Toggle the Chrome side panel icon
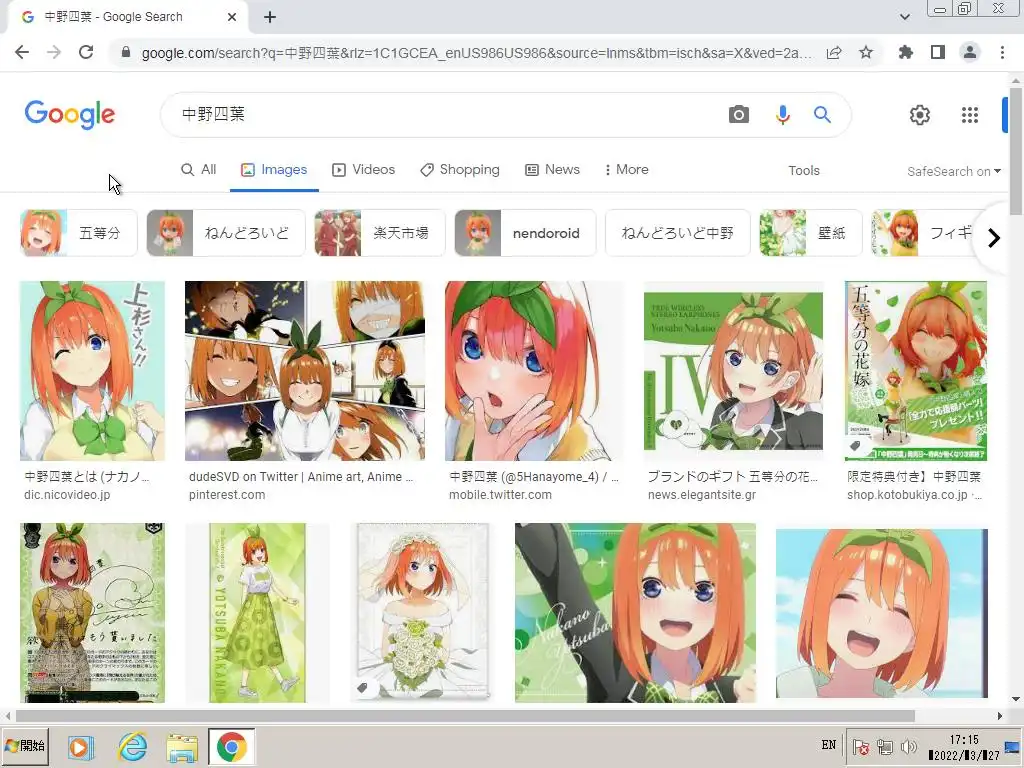Viewport: 1024px width, 768px height. [x=938, y=52]
